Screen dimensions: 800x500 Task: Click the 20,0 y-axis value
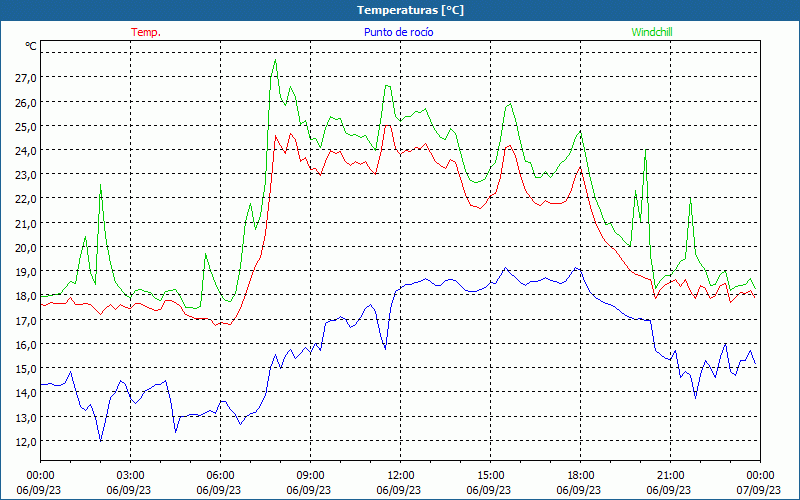(x=26, y=247)
